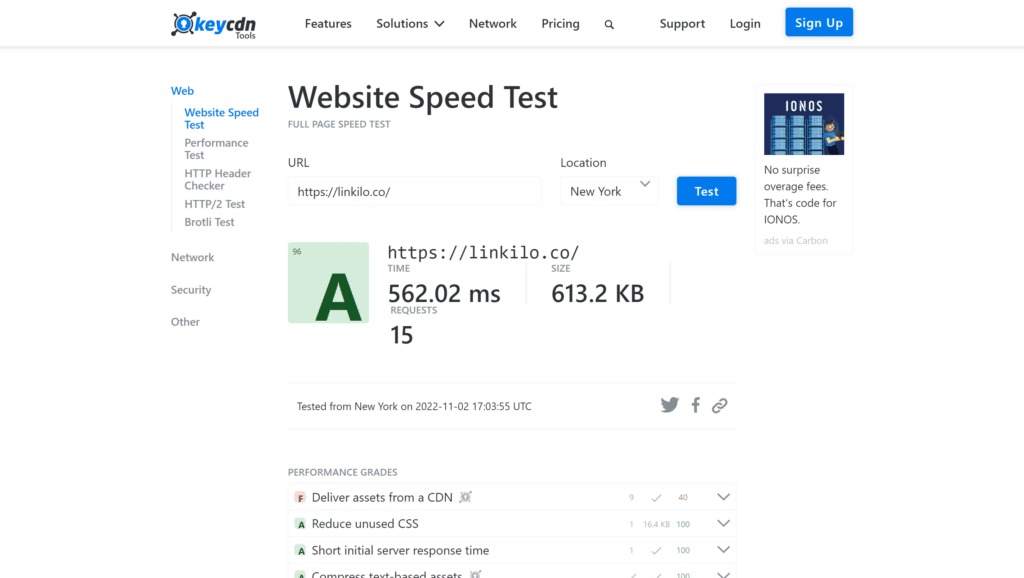Click KeyCDN icon beside Deliver assets from a CDN
The width and height of the screenshot is (1024, 578).
coord(465,497)
